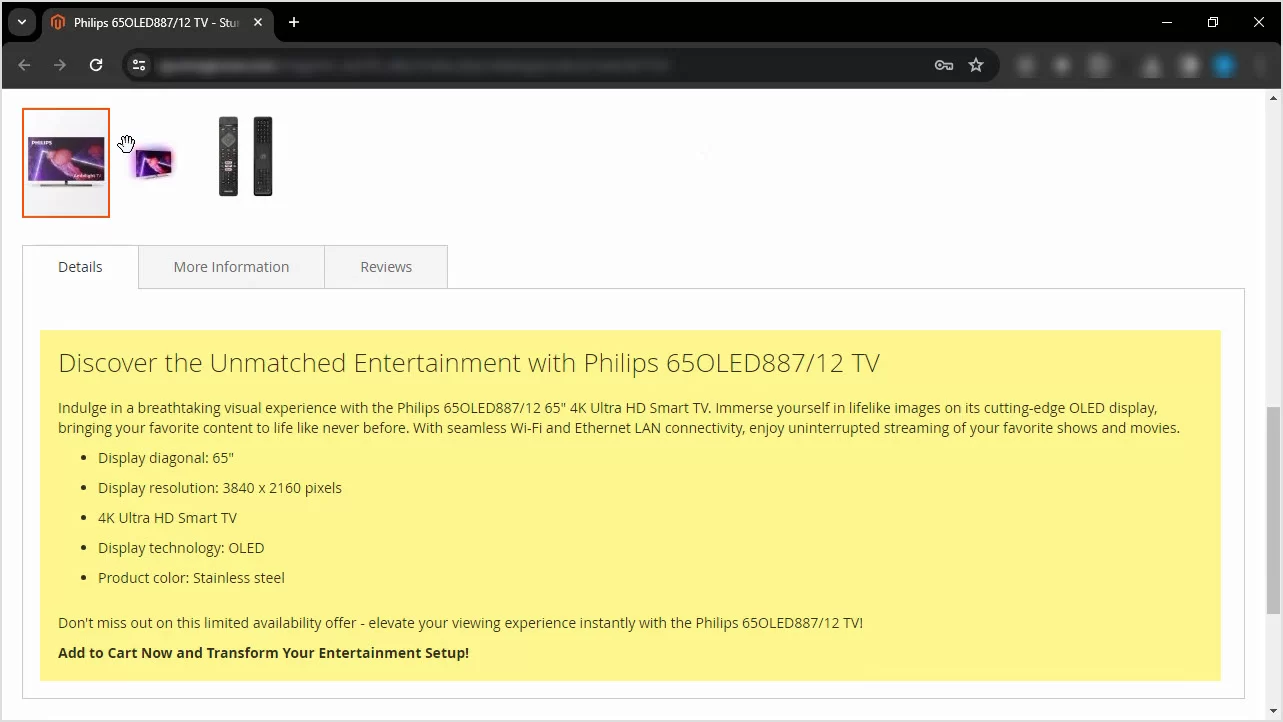Image resolution: width=1283 pixels, height=722 pixels.
Task: Click the scrollbar up arrow
Action: point(1273,98)
